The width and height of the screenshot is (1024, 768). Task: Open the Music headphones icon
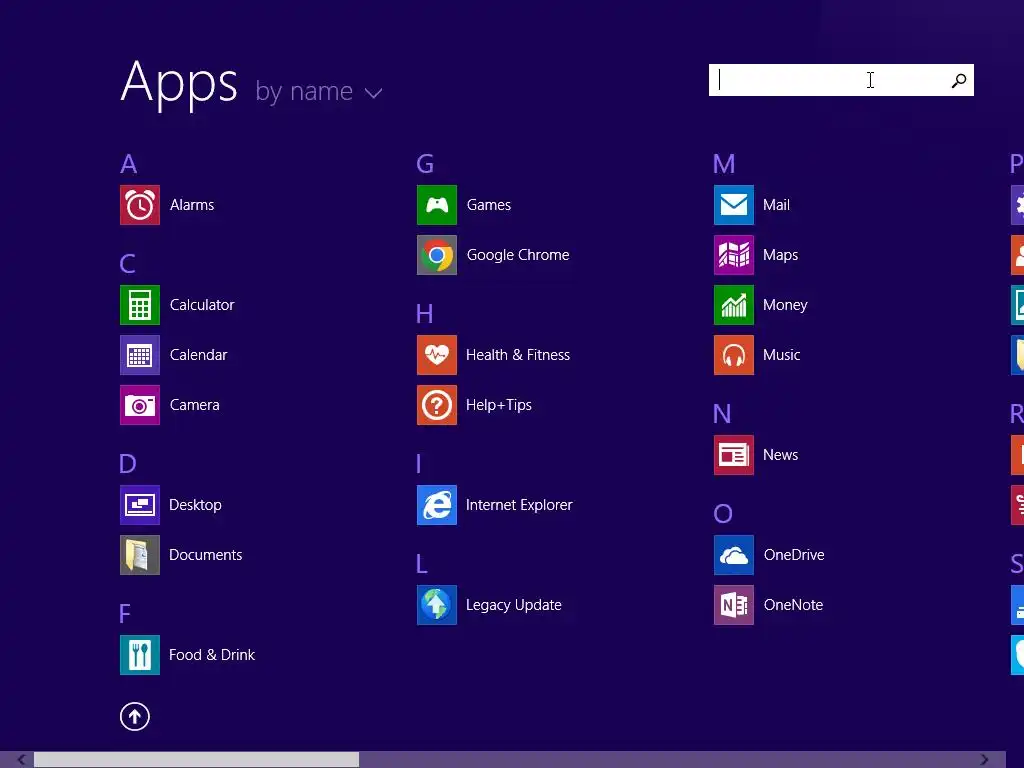point(734,355)
